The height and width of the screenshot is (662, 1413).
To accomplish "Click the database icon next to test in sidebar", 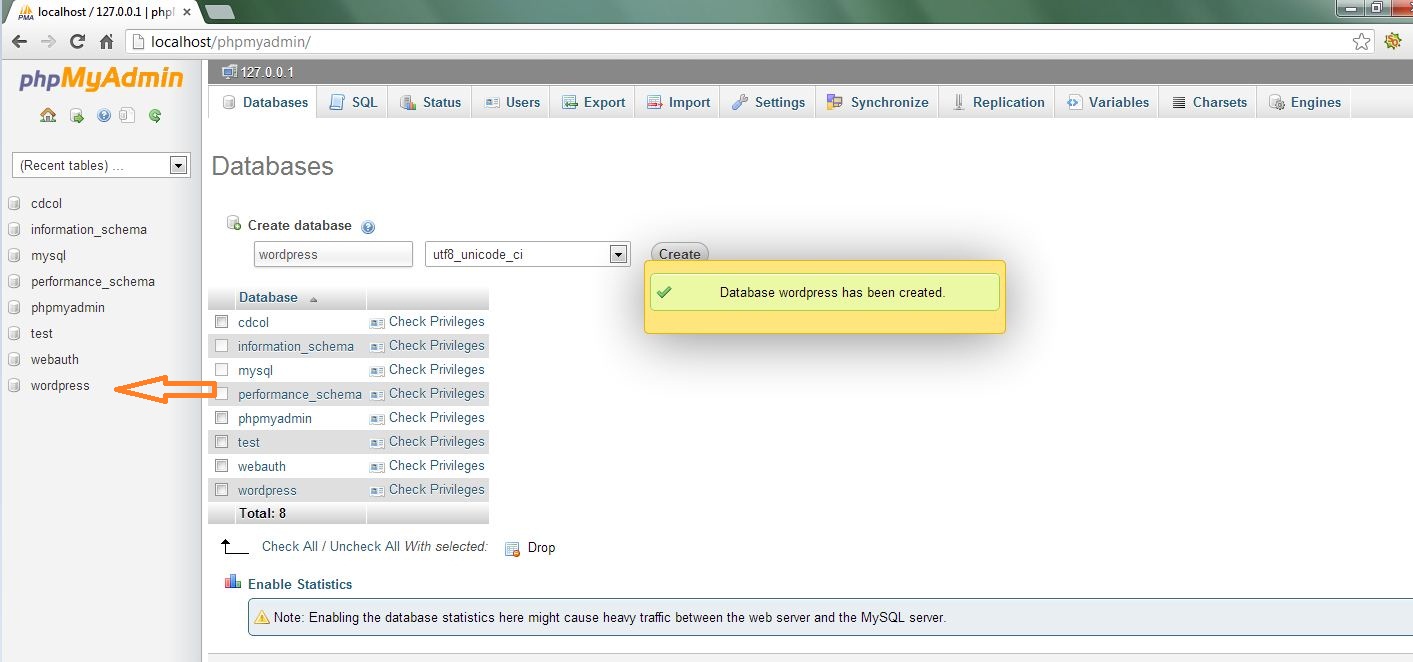I will click(14, 333).
